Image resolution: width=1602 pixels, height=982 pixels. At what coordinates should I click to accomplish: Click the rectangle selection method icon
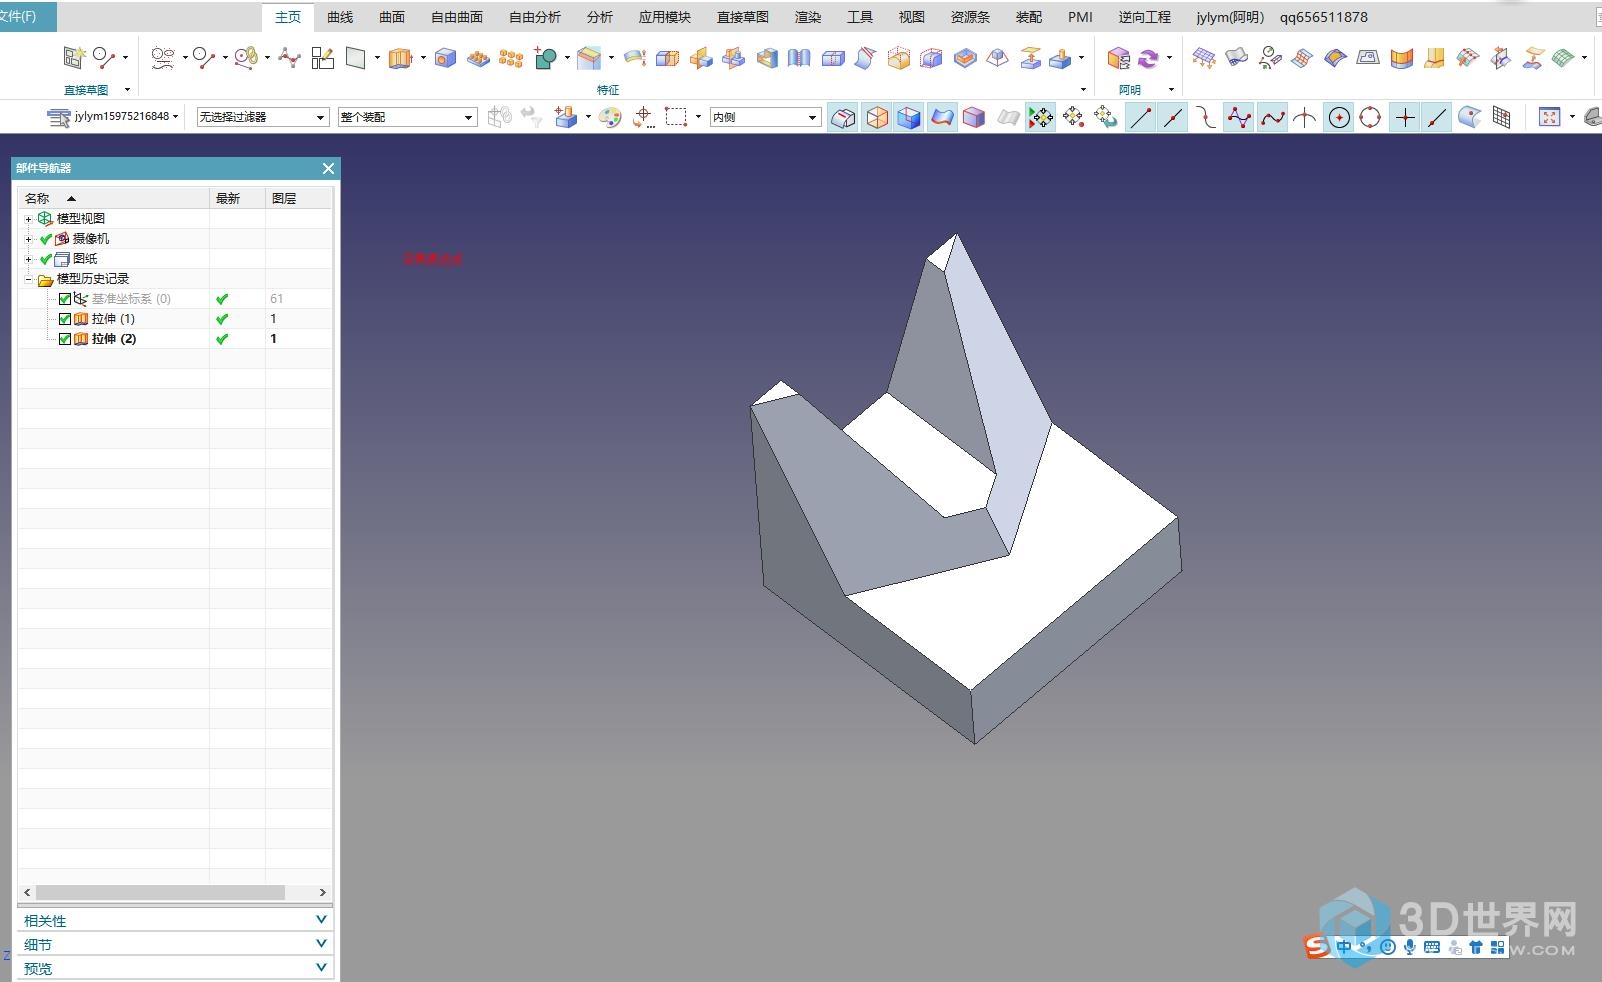[x=677, y=117]
